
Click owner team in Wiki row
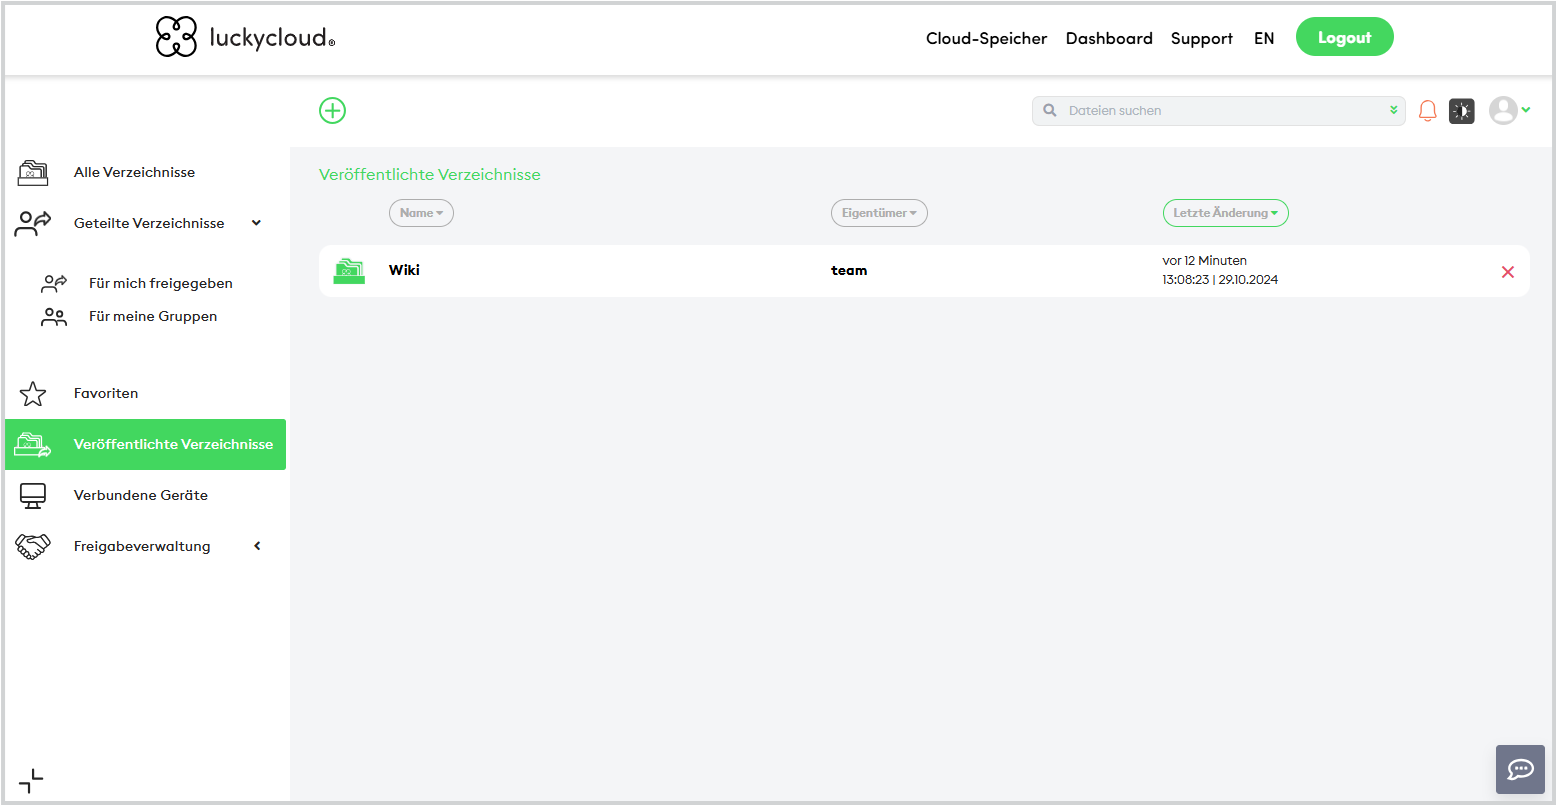pos(849,270)
